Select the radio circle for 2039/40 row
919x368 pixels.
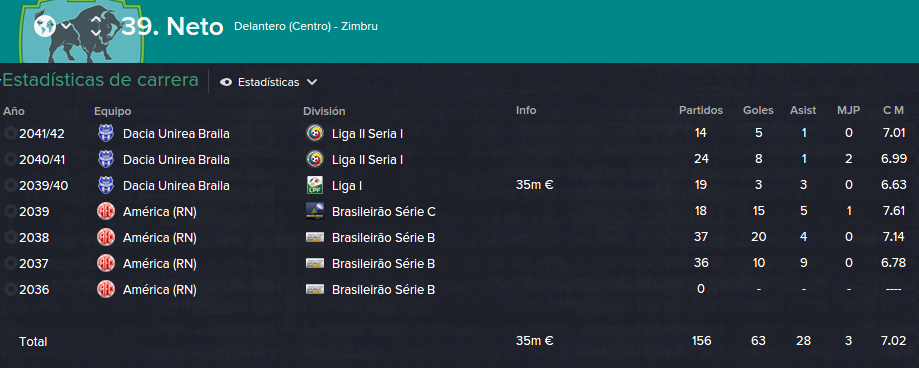(10, 185)
